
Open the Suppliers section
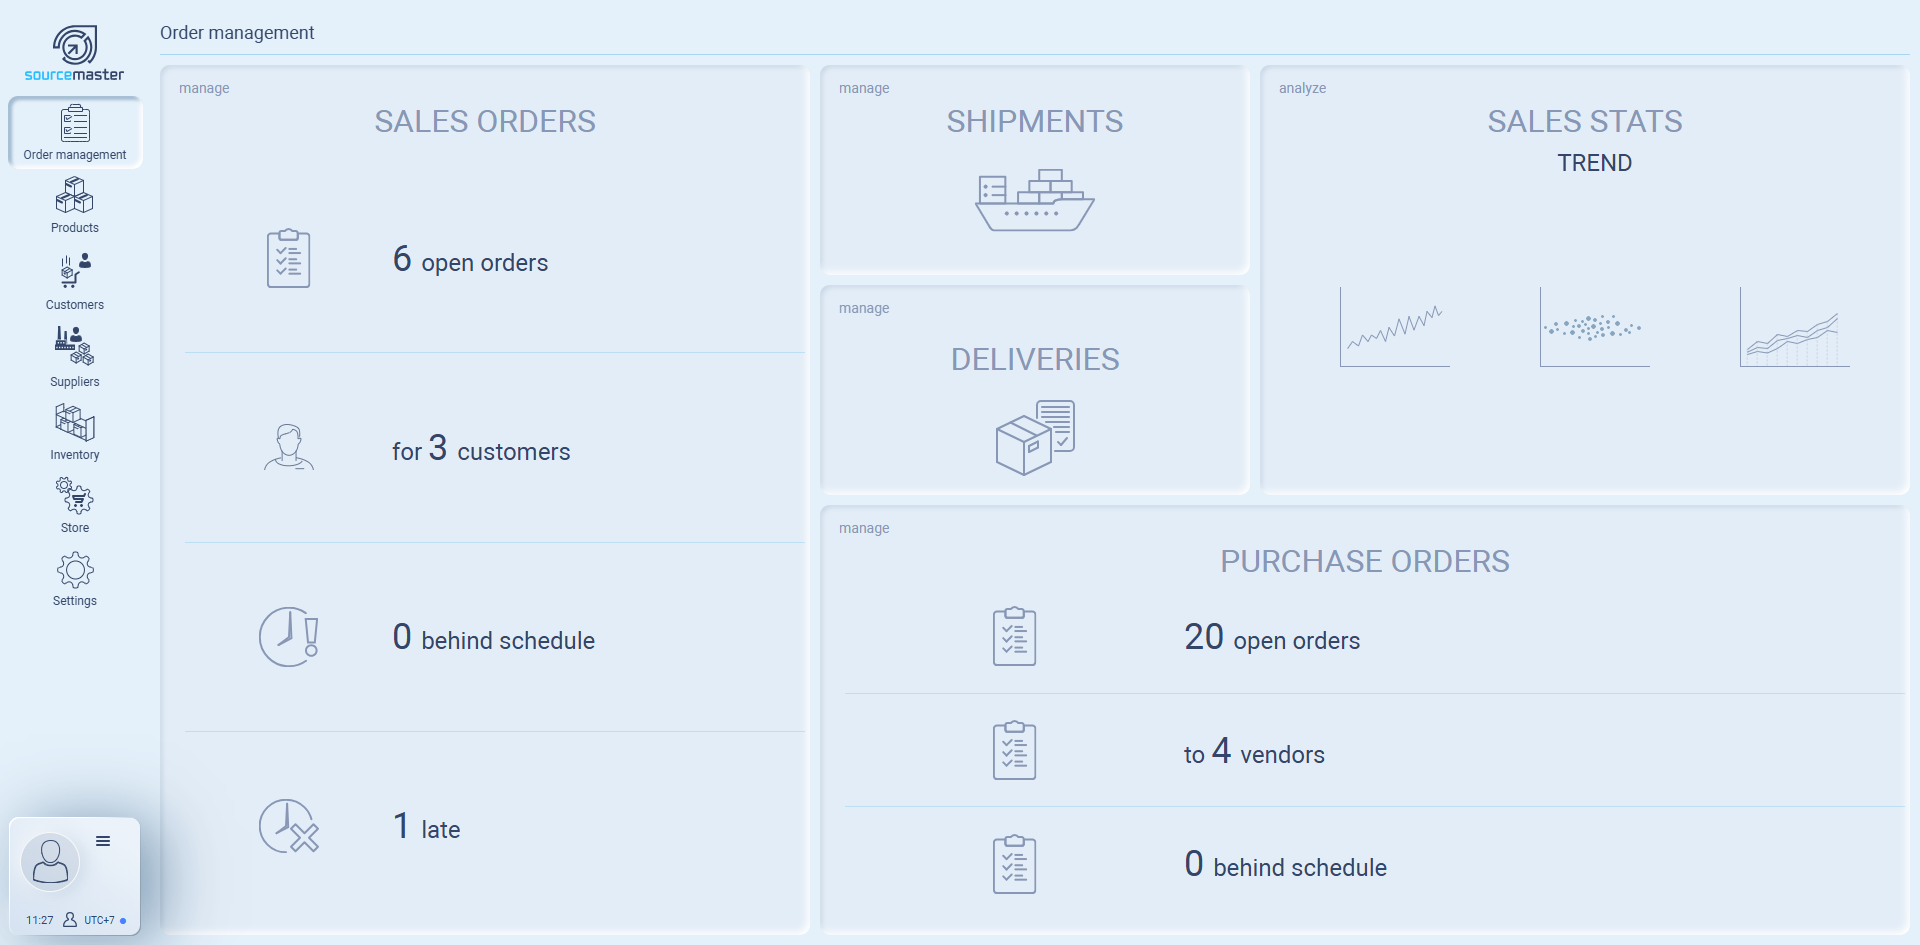click(x=75, y=357)
